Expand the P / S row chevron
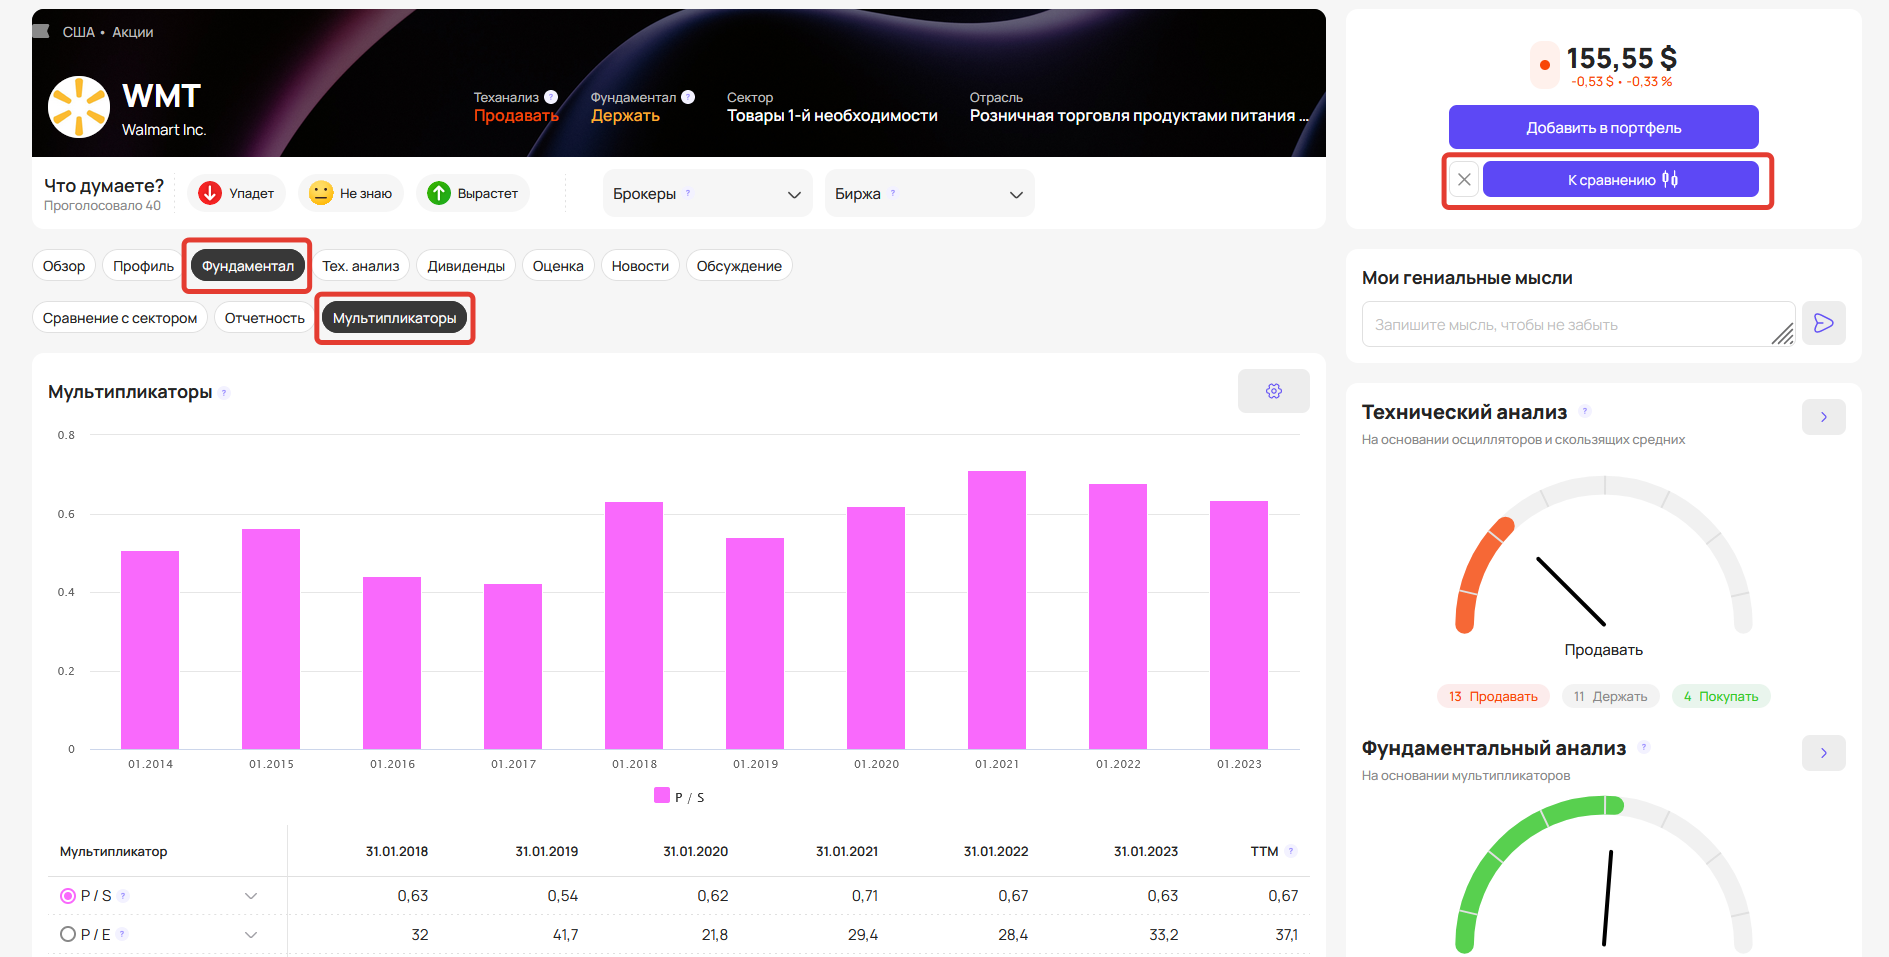Screen dimensions: 1889x957 pyautogui.click(x=251, y=896)
